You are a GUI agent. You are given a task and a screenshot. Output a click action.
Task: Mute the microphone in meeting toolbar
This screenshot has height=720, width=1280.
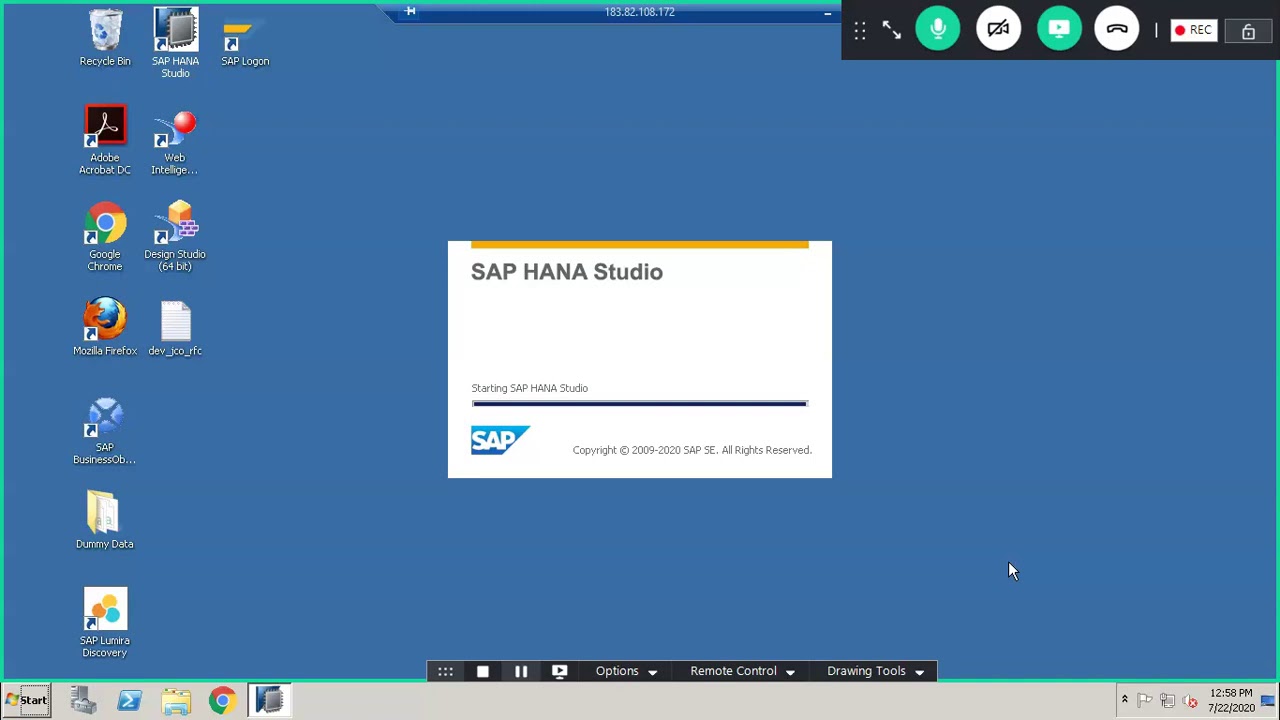pyautogui.click(x=938, y=29)
